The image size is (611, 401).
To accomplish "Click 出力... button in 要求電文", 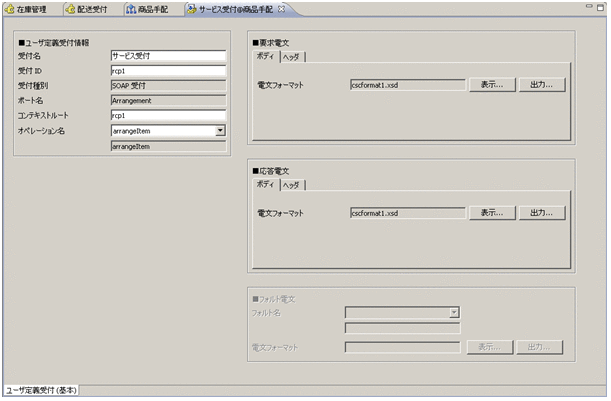I will pos(542,85).
